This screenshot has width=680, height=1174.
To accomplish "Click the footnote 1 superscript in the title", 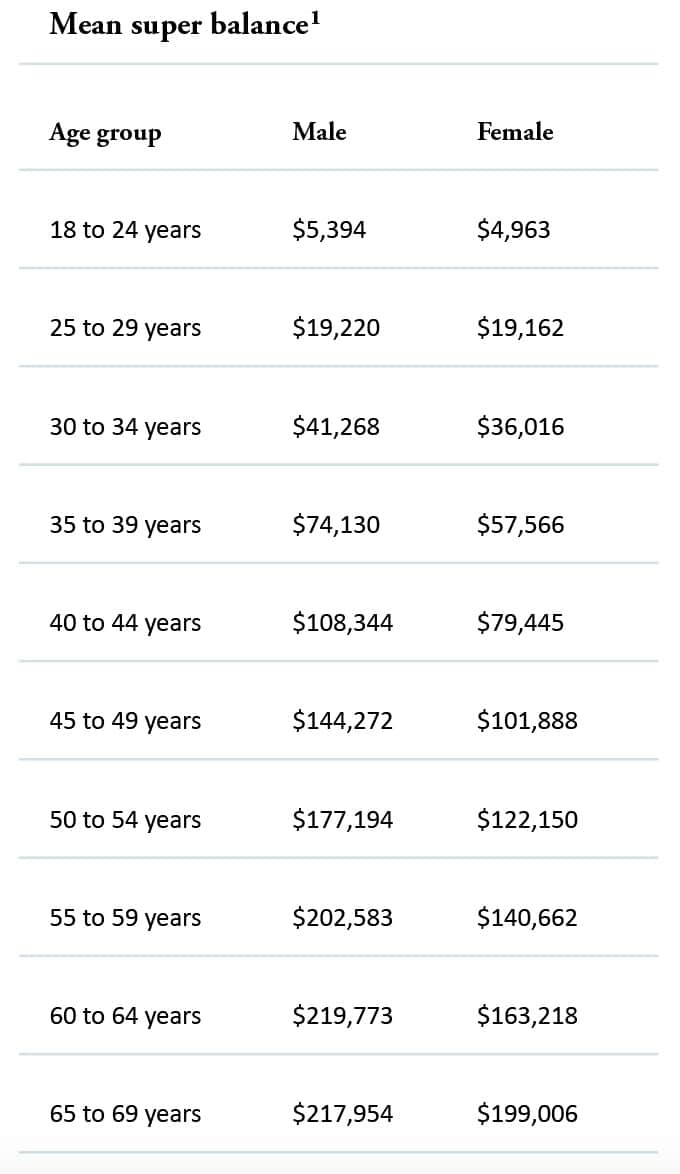I will click(315, 17).
